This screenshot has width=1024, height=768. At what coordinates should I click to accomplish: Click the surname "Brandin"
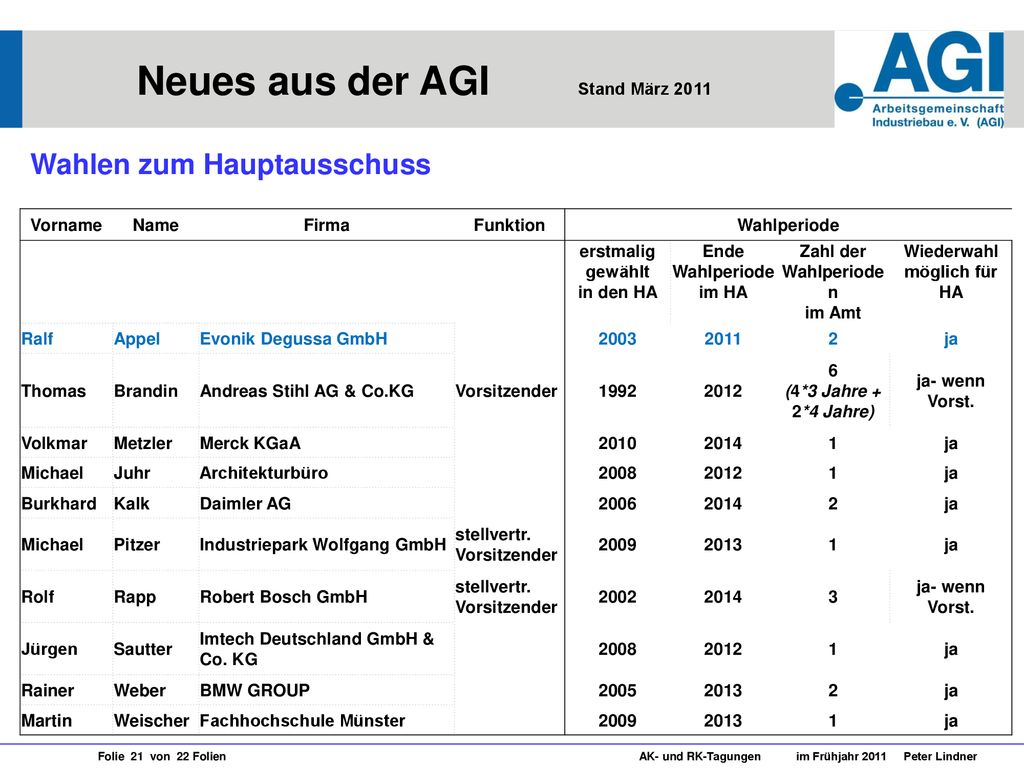[146, 391]
